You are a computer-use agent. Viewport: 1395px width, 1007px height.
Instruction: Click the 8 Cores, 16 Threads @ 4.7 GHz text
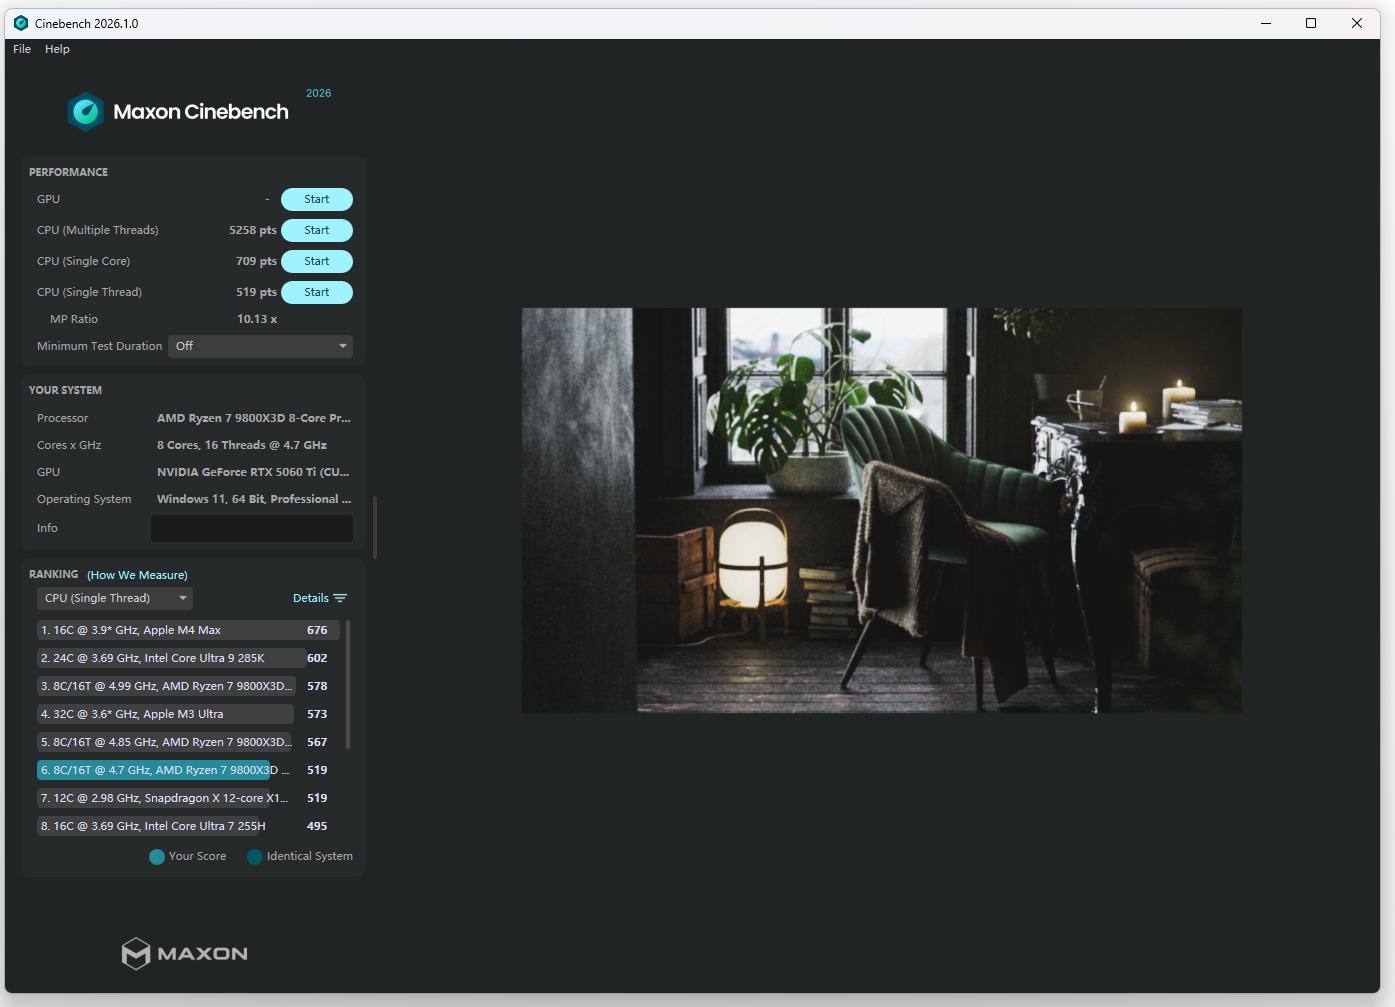click(x=242, y=445)
